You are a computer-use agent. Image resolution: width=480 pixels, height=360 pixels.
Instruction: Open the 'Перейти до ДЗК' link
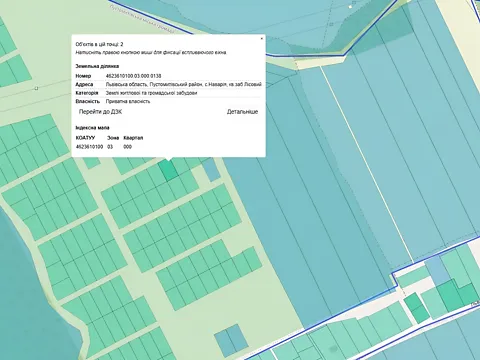[x=100, y=112]
